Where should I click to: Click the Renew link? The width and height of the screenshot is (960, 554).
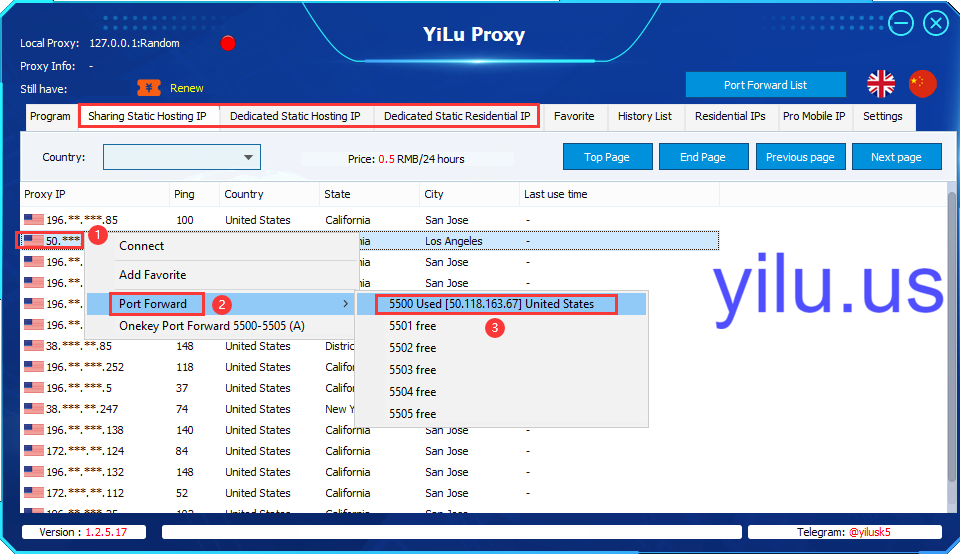(187, 88)
